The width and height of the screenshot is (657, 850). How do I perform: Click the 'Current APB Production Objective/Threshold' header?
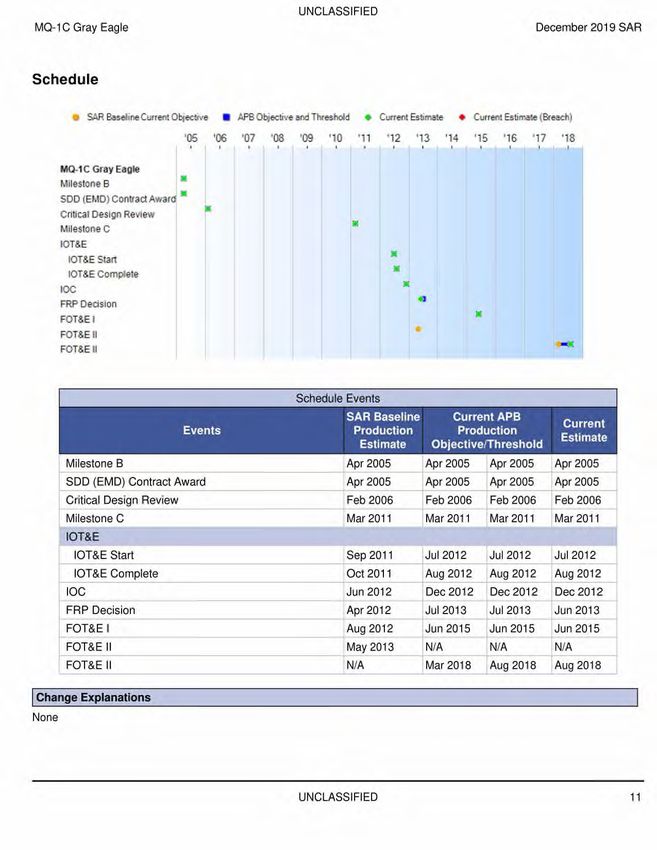pos(487,430)
